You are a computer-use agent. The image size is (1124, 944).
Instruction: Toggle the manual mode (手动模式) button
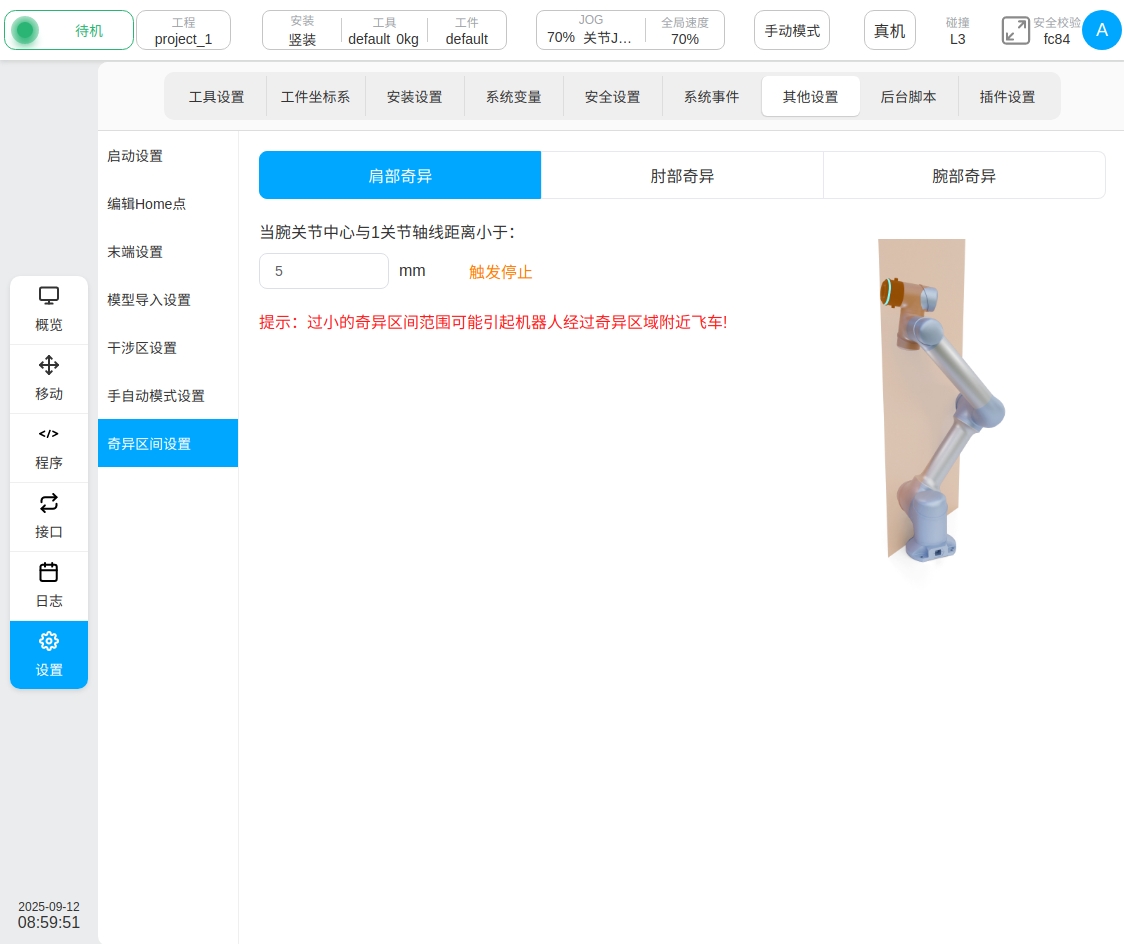(792, 31)
